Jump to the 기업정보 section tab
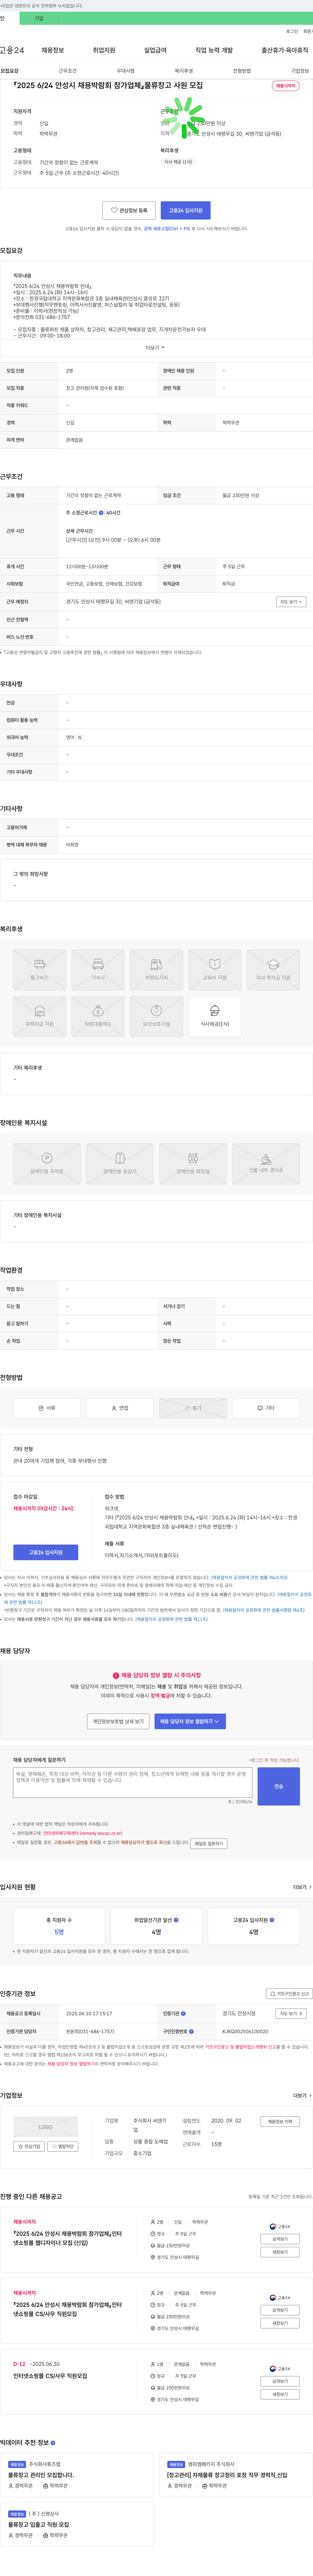 [300, 71]
